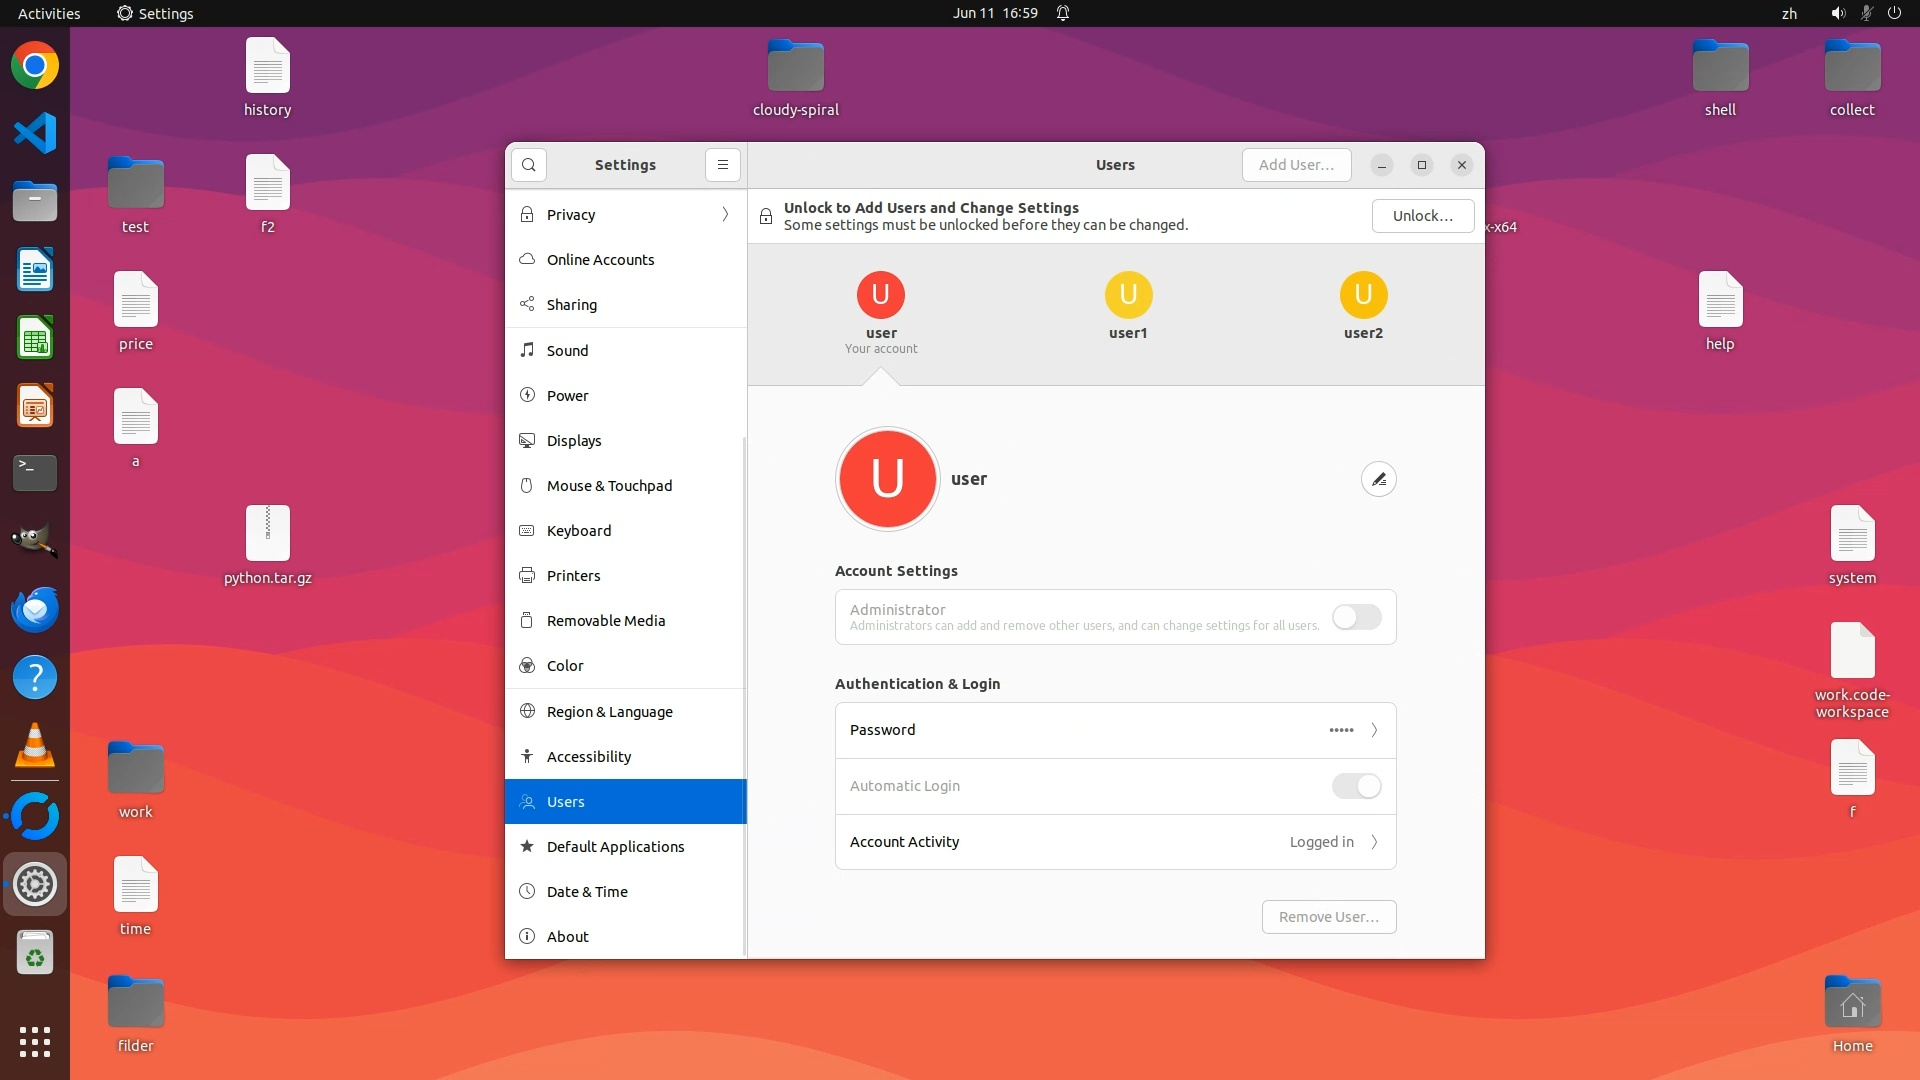Toggle the Administrator switch
The image size is (1920, 1080).
pyautogui.click(x=1356, y=617)
